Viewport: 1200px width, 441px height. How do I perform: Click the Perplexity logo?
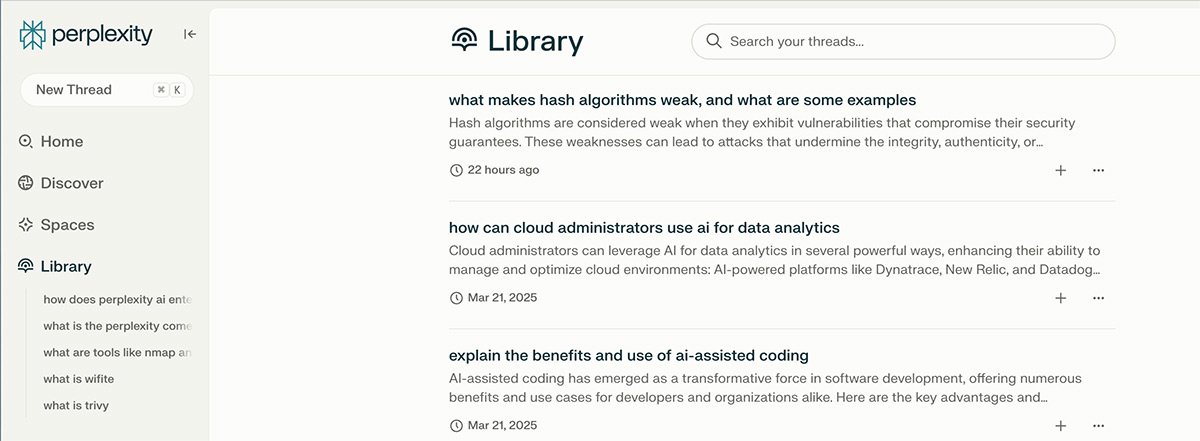coord(86,35)
